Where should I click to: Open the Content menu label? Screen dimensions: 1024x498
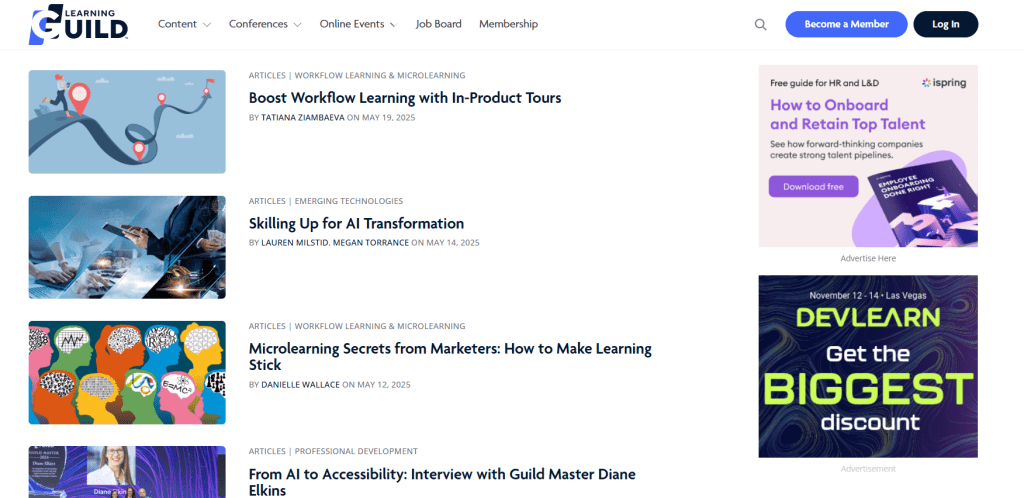pos(177,24)
